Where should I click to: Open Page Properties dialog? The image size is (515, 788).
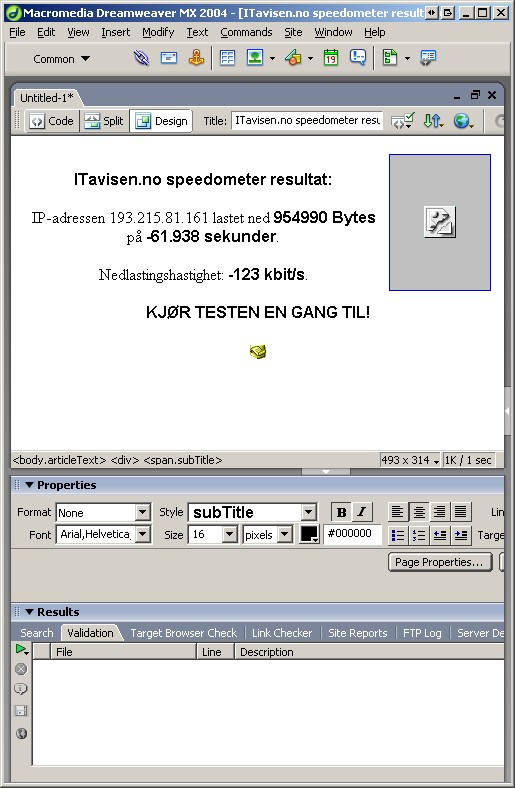[440, 562]
